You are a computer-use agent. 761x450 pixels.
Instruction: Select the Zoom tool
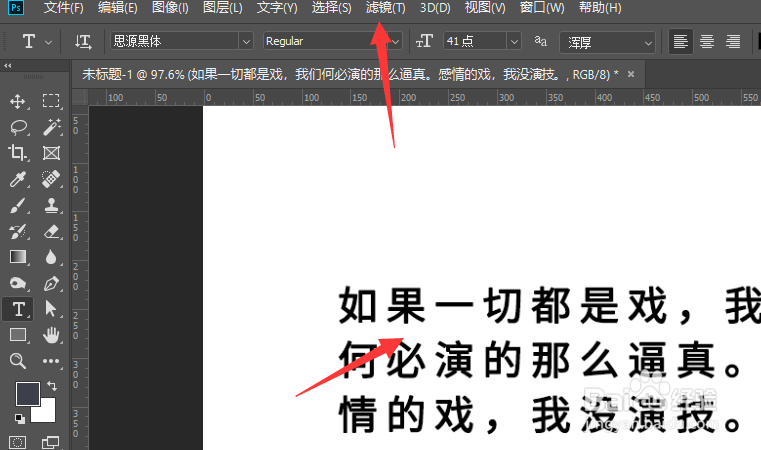click(x=17, y=361)
